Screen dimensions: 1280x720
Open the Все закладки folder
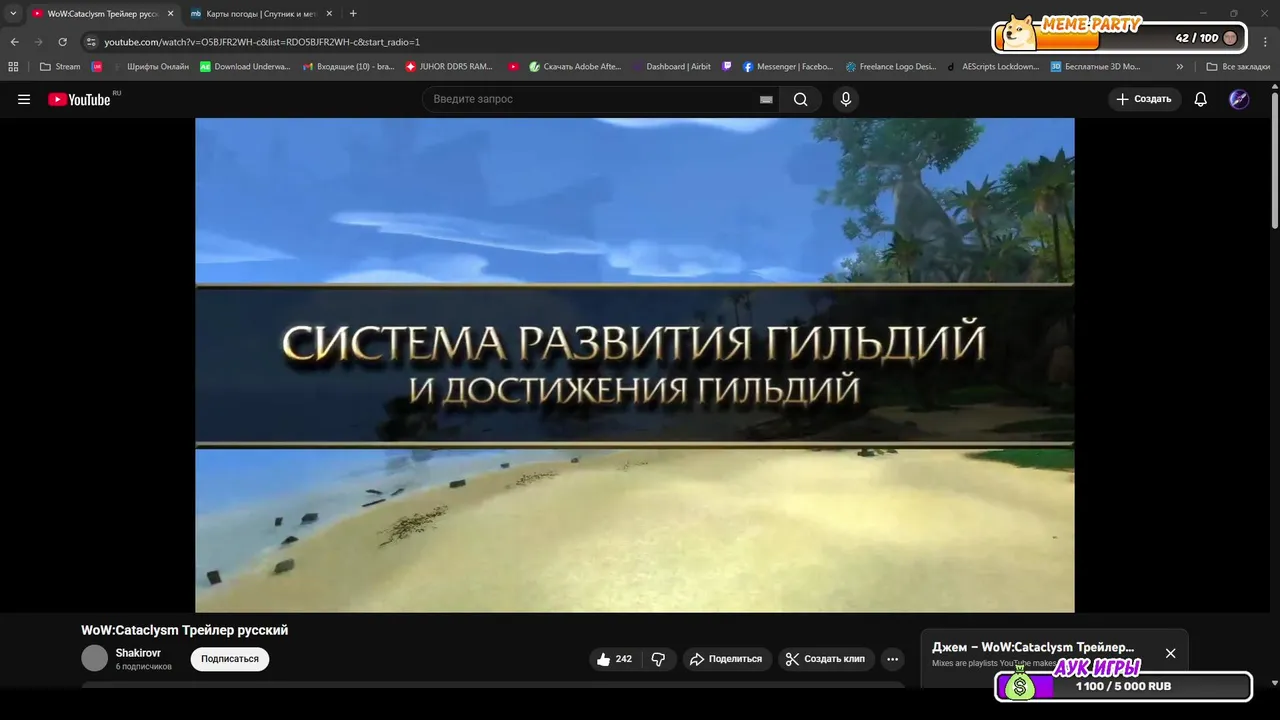pos(1238,67)
